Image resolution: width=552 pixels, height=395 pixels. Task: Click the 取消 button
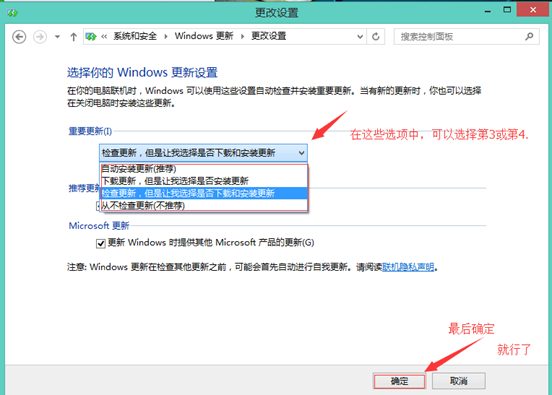pyautogui.click(x=459, y=381)
